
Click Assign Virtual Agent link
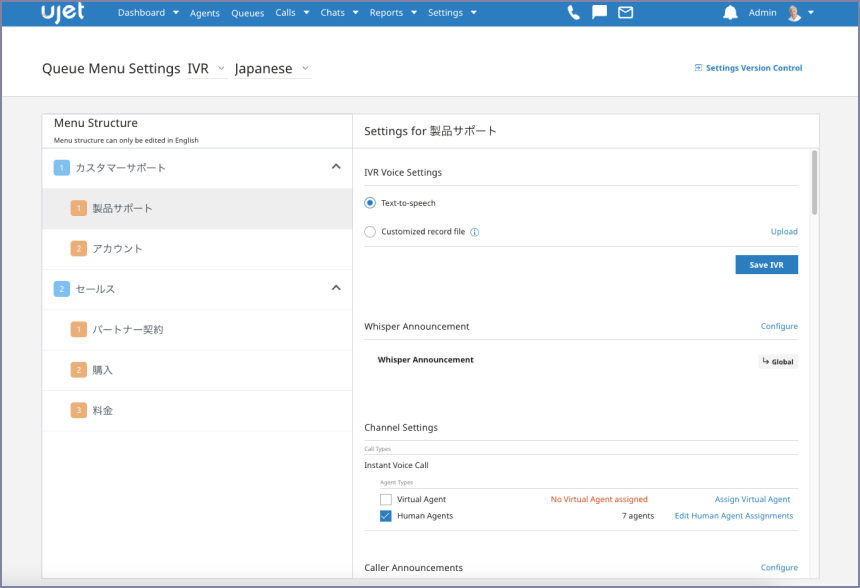click(752, 499)
